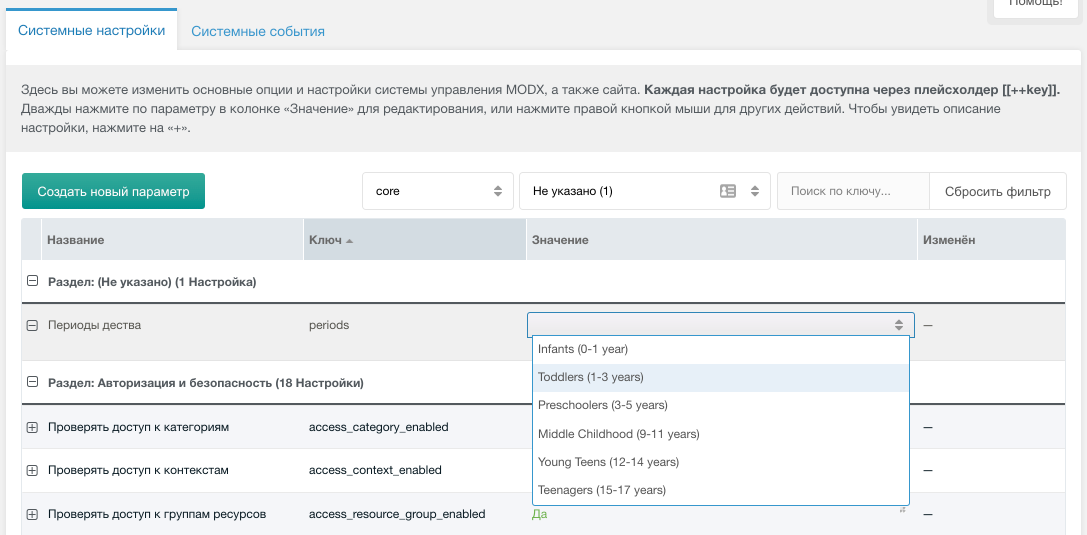Expand Проверять доступ к контекстам row
This screenshot has width=1087, height=535.
click(32, 471)
